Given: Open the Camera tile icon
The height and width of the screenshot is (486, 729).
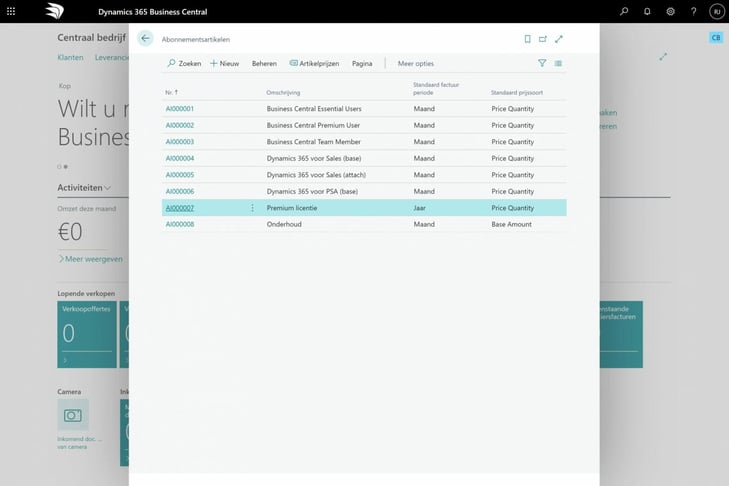Looking at the screenshot, I should tap(73, 415).
